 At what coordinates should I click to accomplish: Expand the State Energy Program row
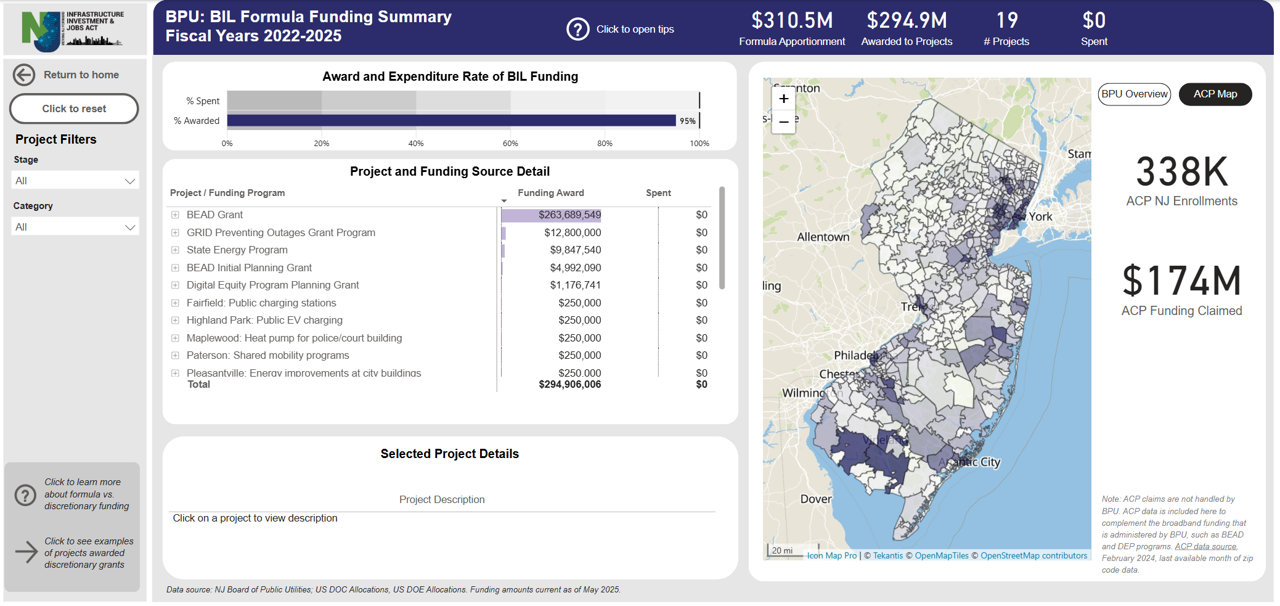[175, 250]
